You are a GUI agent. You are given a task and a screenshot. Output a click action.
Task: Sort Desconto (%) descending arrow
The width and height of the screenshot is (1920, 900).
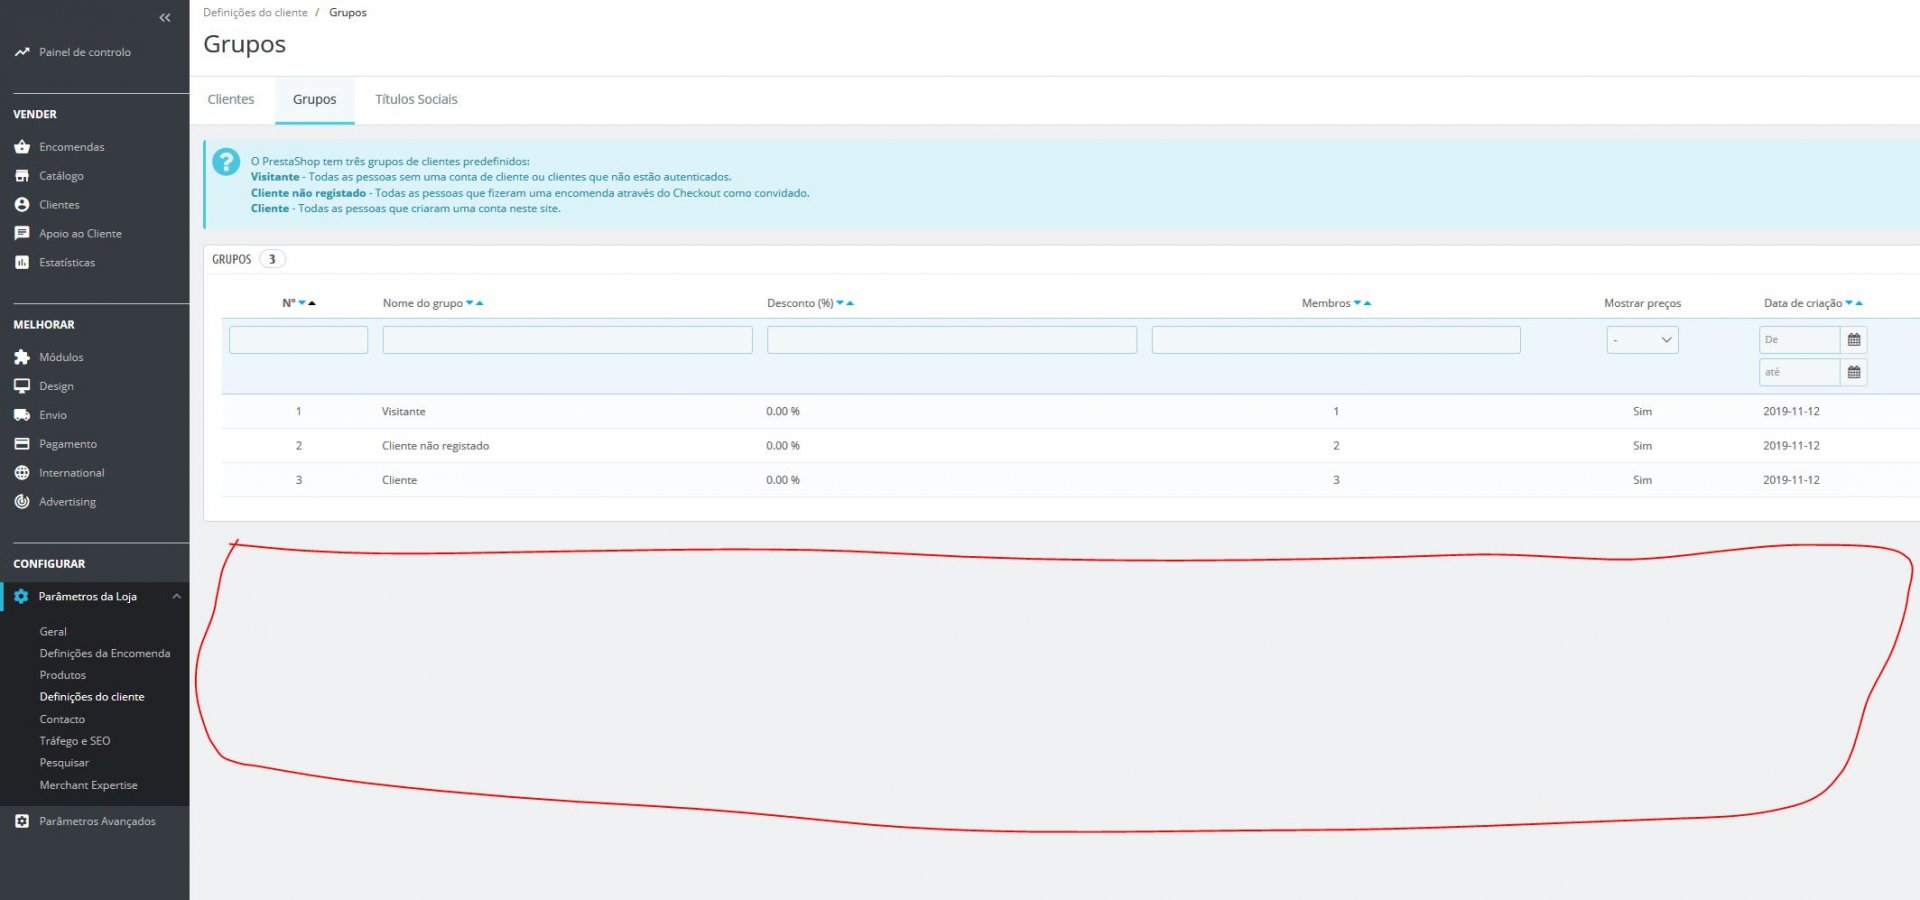click(840, 303)
